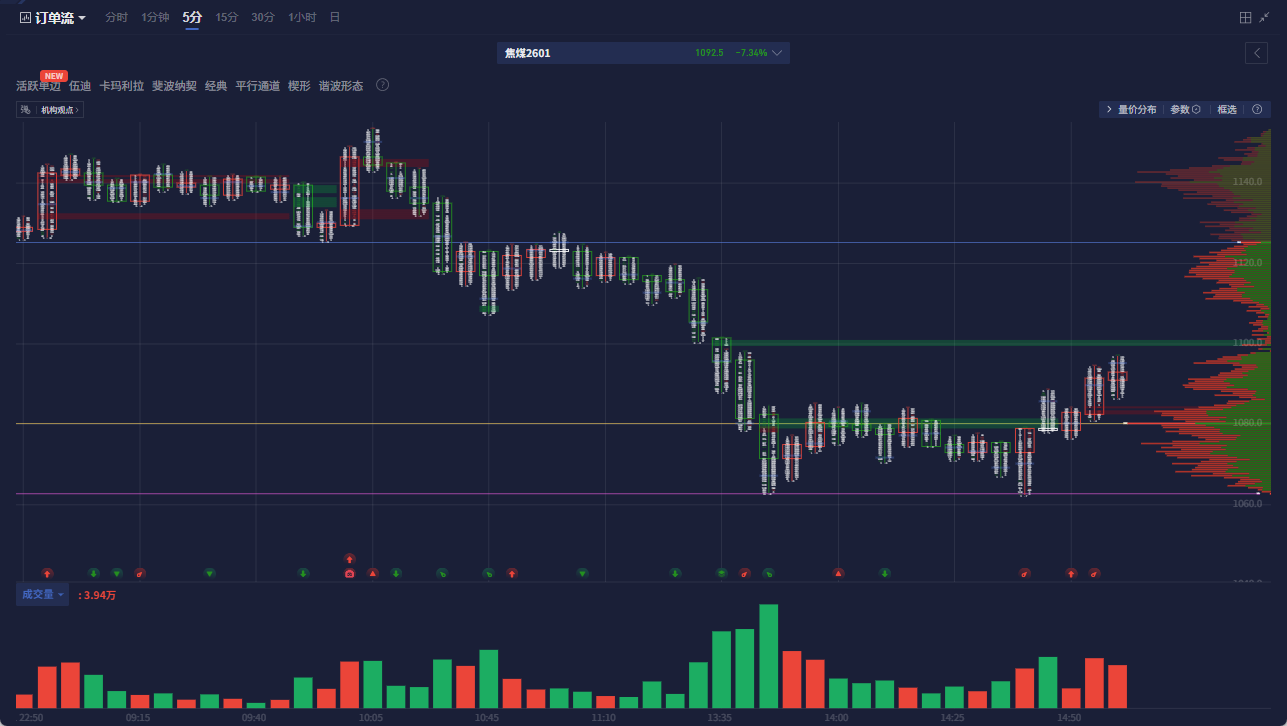This screenshot has width=1287, height=726.
Task: Click the 14:50 time axis label
Action: [1069, 718]
